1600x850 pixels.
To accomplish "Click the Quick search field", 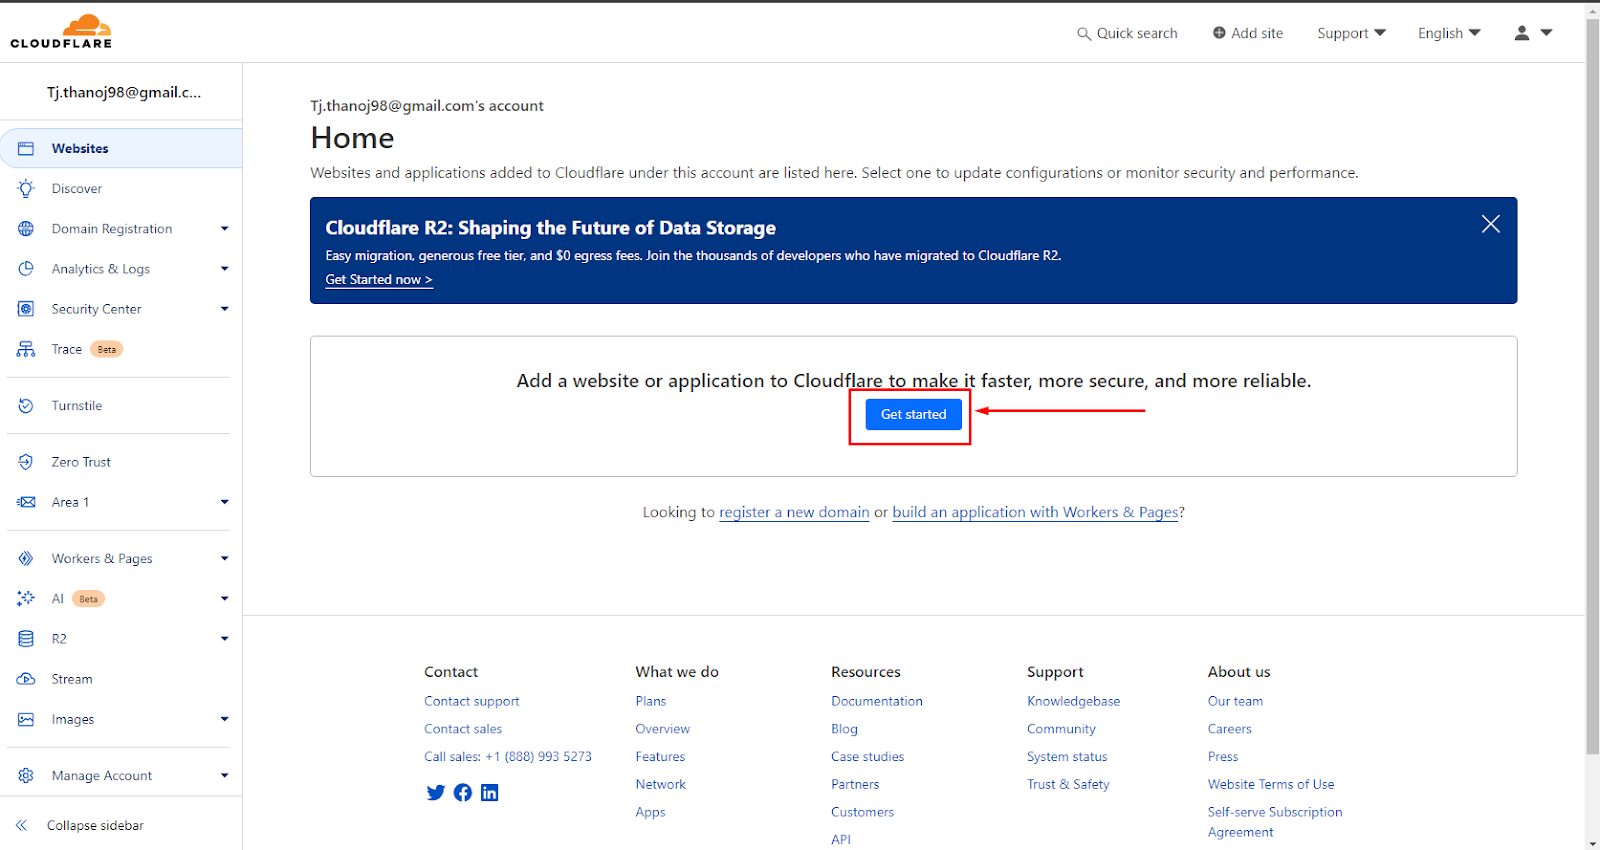I will coord(1127,33).
